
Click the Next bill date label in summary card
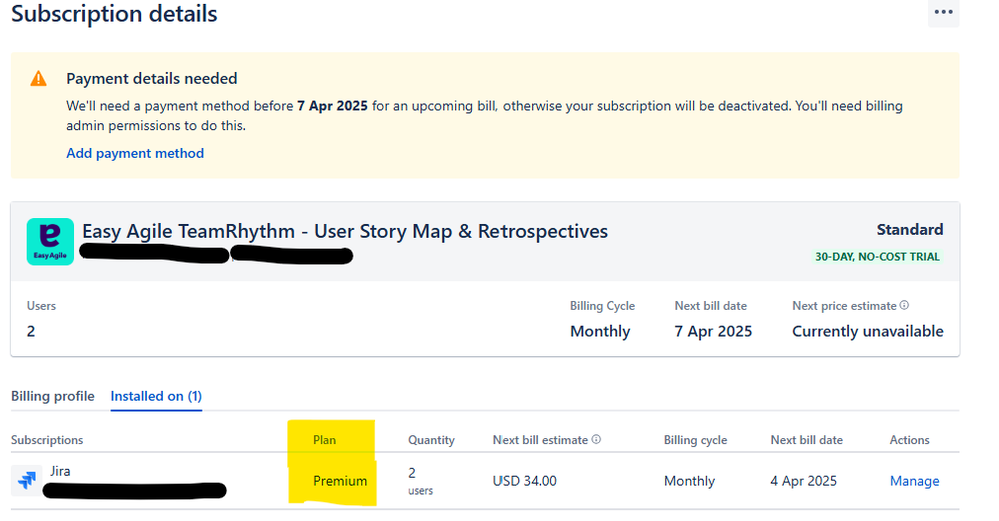coord(710,306)
